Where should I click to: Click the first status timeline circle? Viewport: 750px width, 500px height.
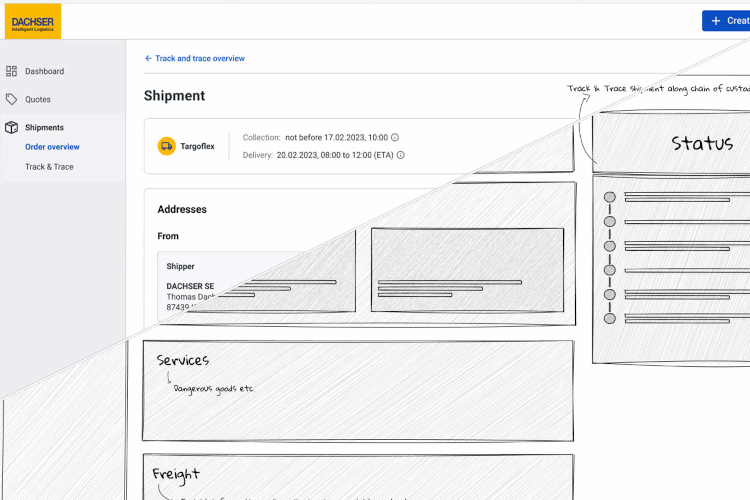(607, 197)
